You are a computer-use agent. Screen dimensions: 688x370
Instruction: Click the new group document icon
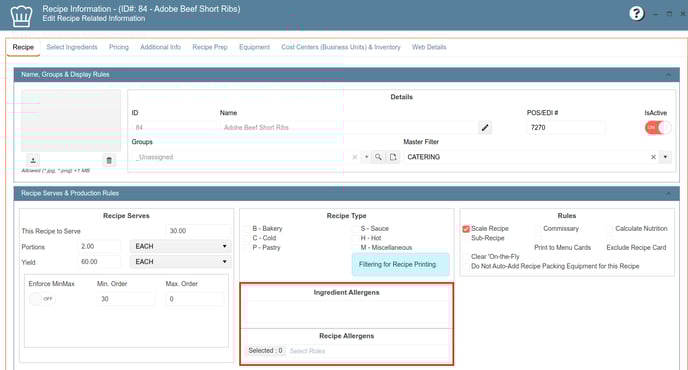[x=393, y=157]
